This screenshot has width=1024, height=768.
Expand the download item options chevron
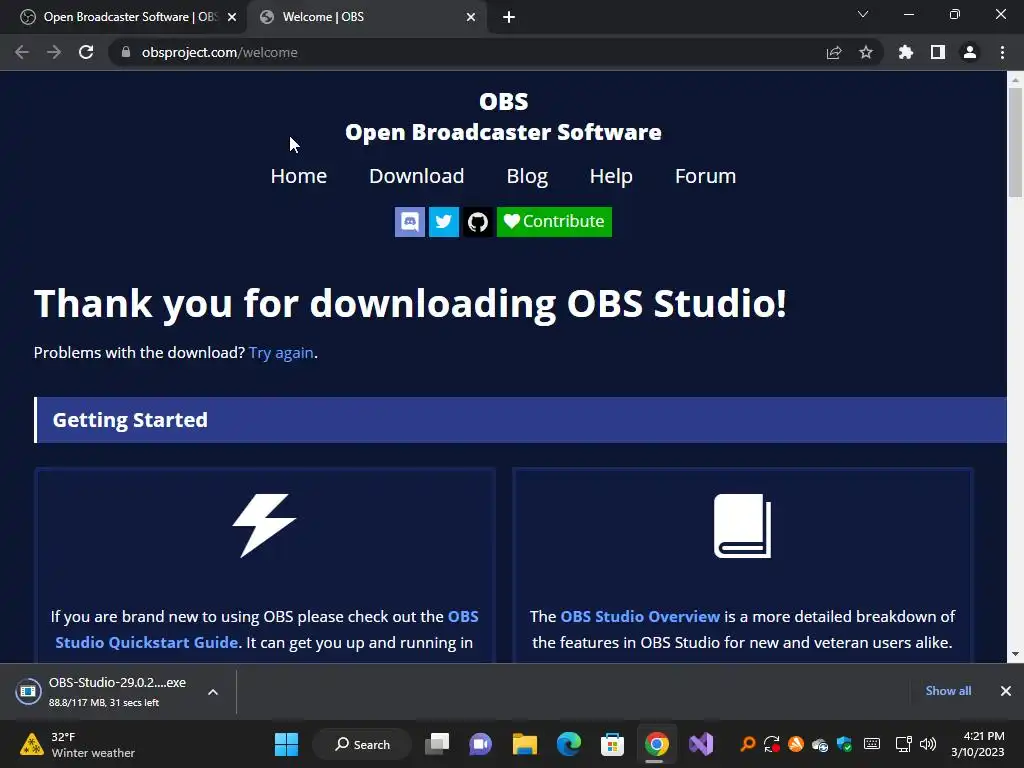(213, 692)
